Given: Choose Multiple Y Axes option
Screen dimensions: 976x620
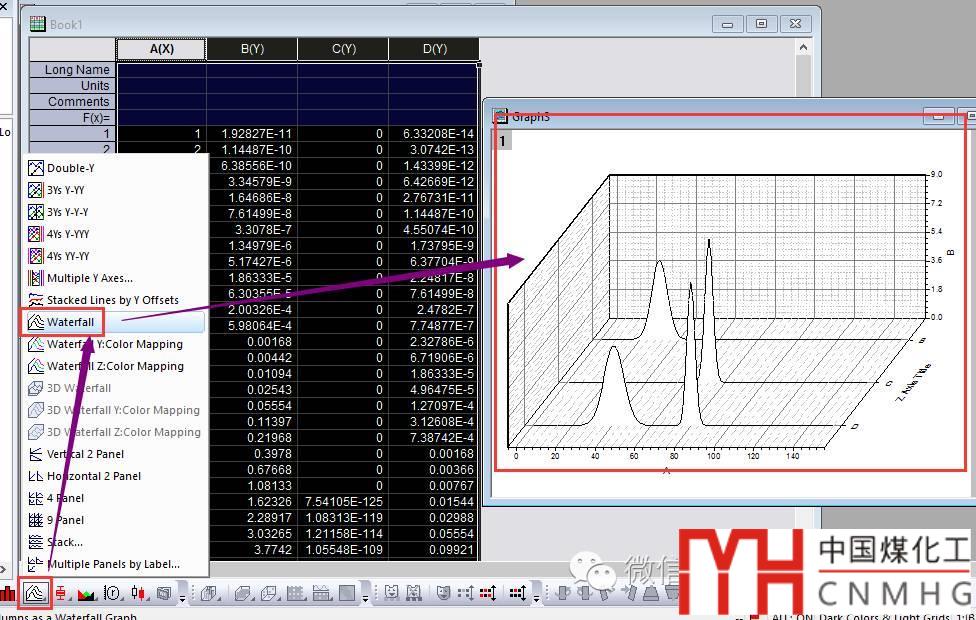Looking at the screenshot, I should pyautogui.click(x=89, y=278).
